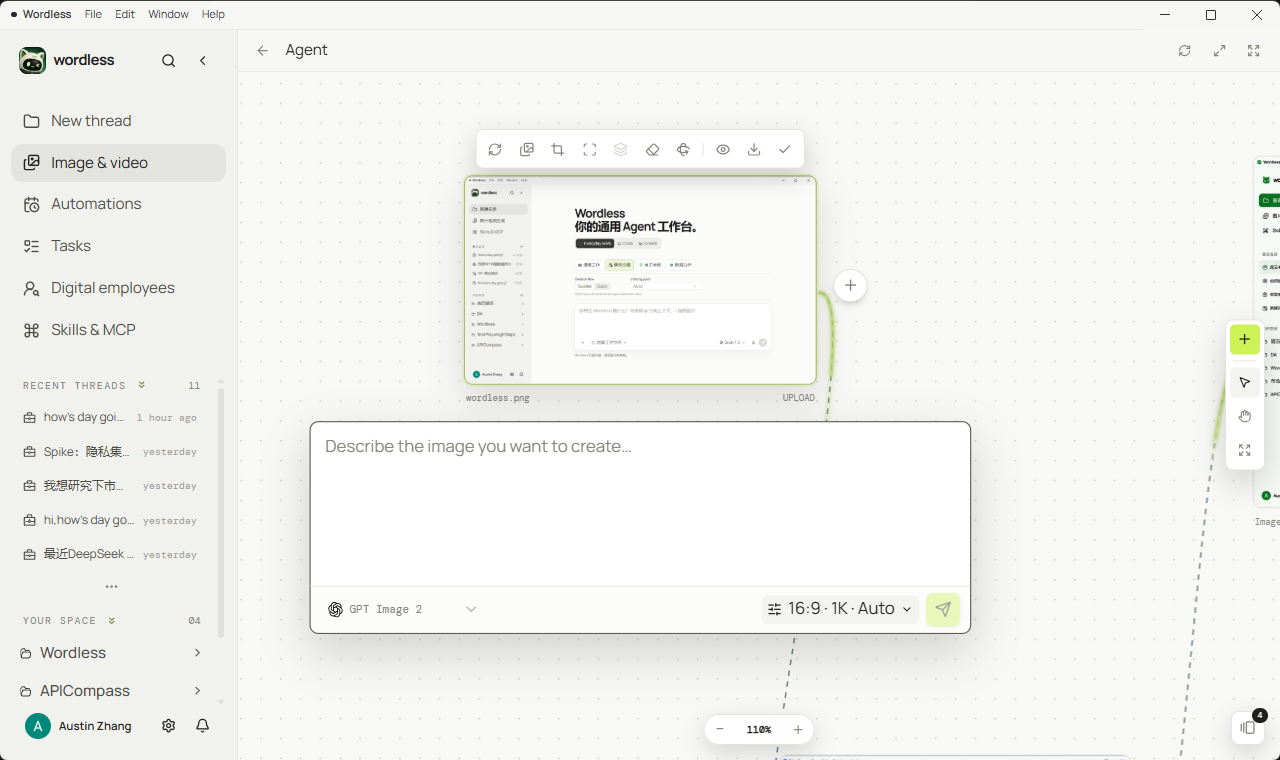Collapse the Recent Threads section chevron

[142, 385]
